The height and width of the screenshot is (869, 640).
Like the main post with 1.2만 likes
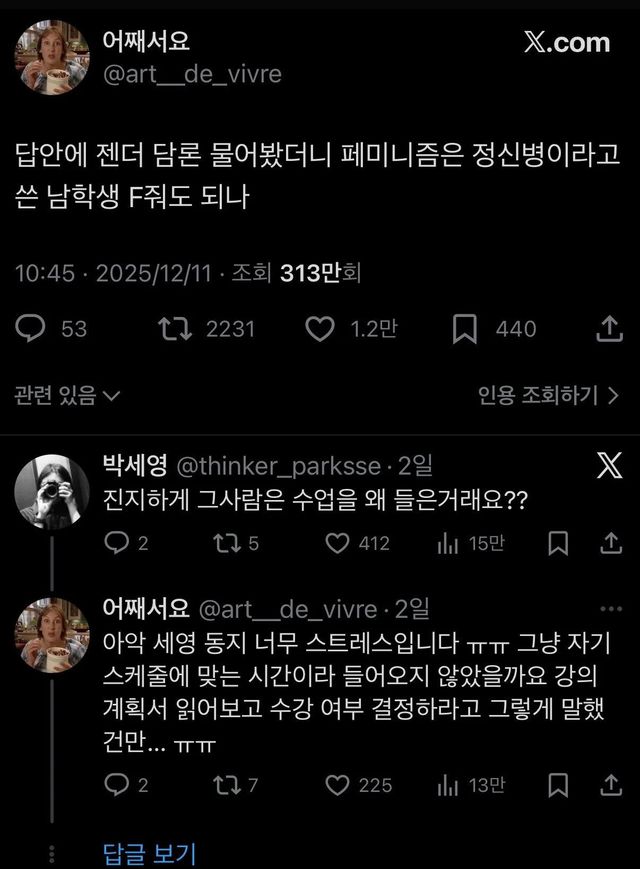click(319, 328)
